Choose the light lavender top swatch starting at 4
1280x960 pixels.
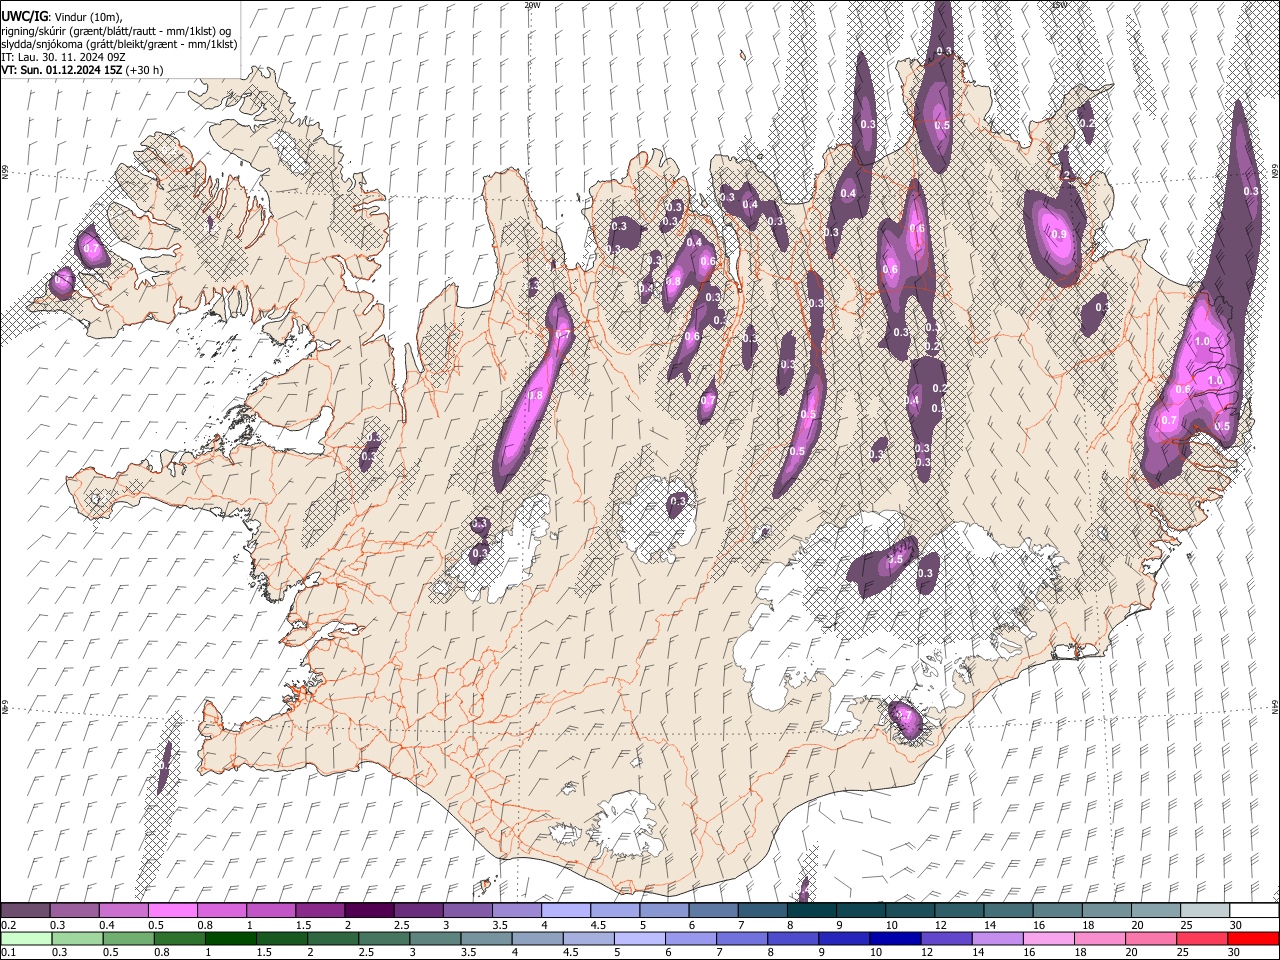(x=566, y=910)
